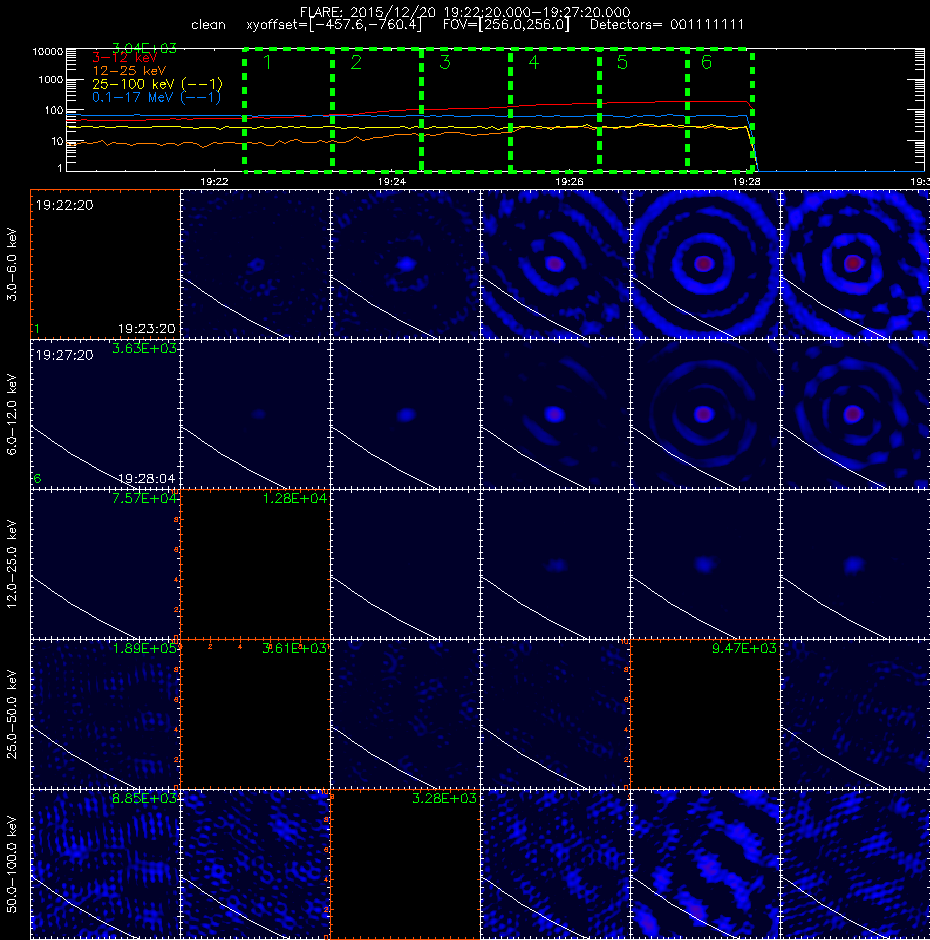Open the 3.0-6.0 keV image for interval 5
This screenshot has width=930, height=940.
[x=705, y=264]
